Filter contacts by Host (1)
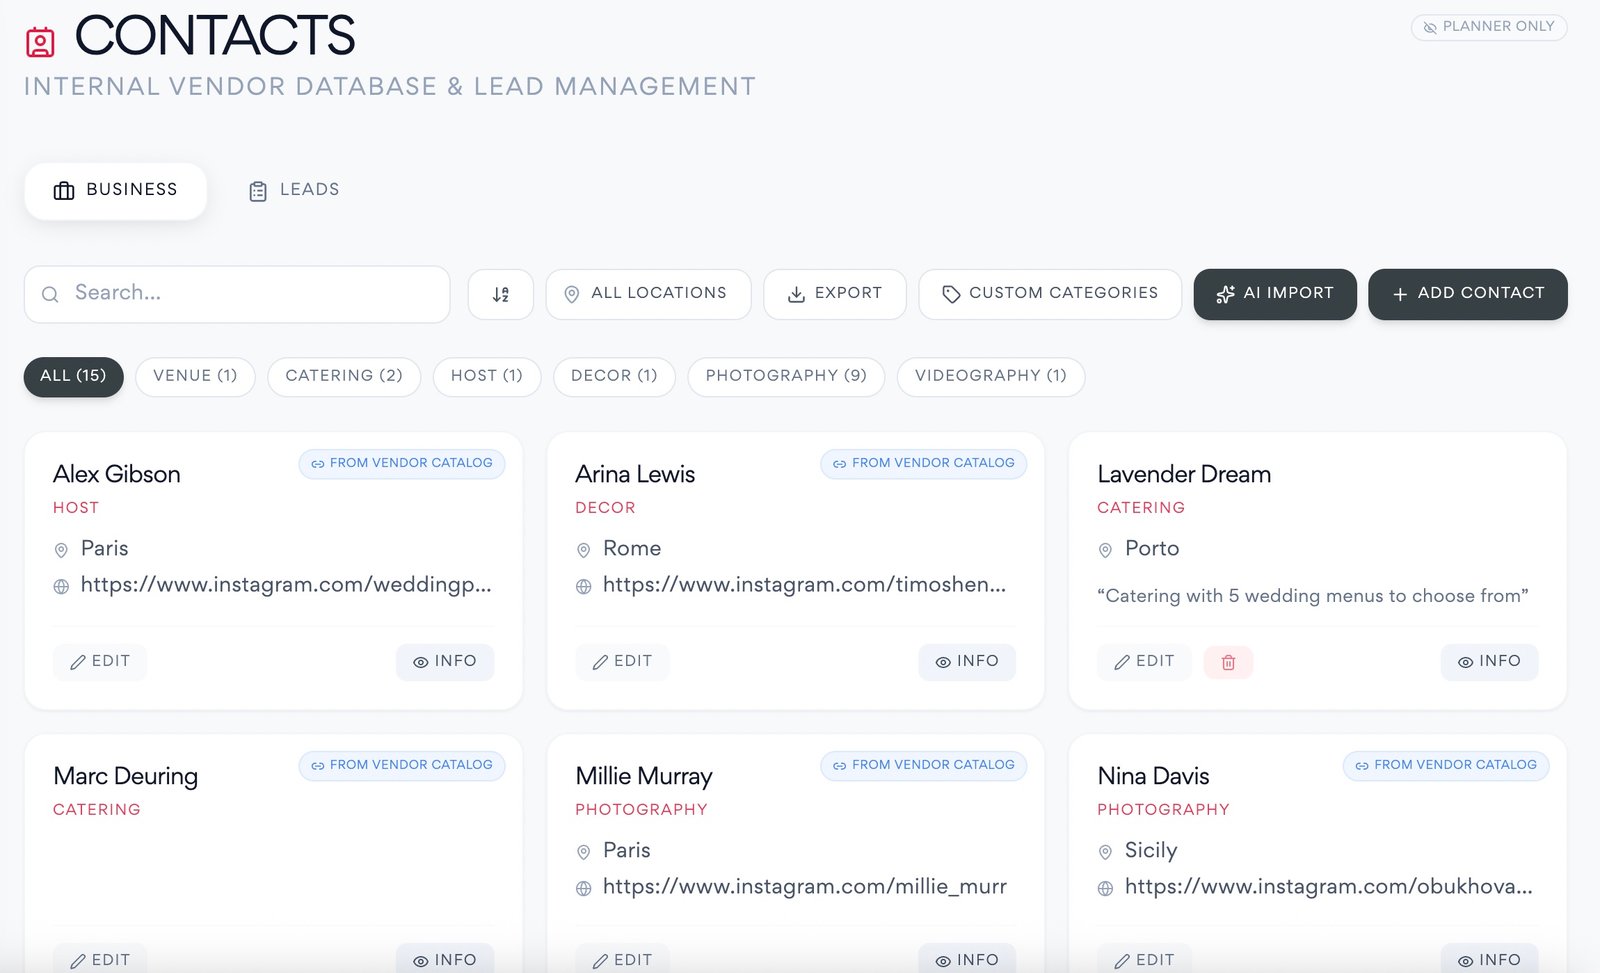The height and width of the screenshot is (973, 1600). click(x=487, y=377)
